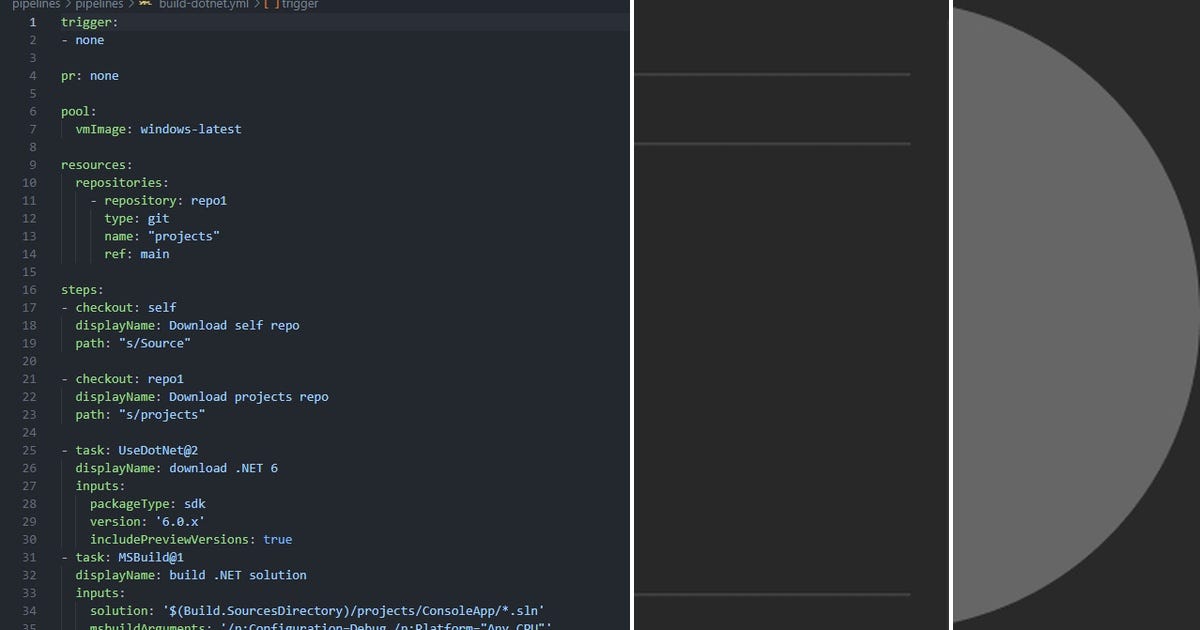
Task: Place cursor on '- none' under trigger
Action: click(x=82, y=40)
